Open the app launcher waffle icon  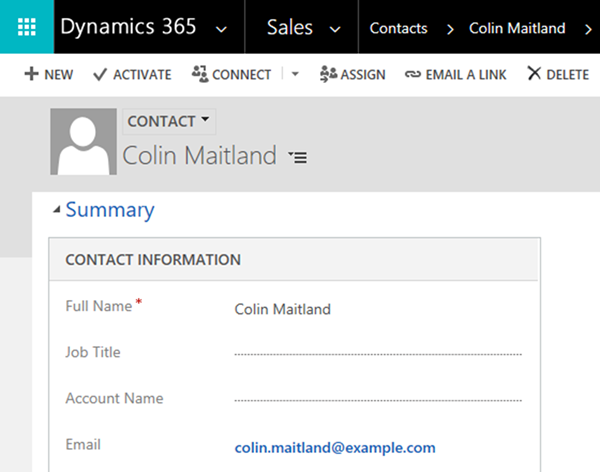pos(27,27)
